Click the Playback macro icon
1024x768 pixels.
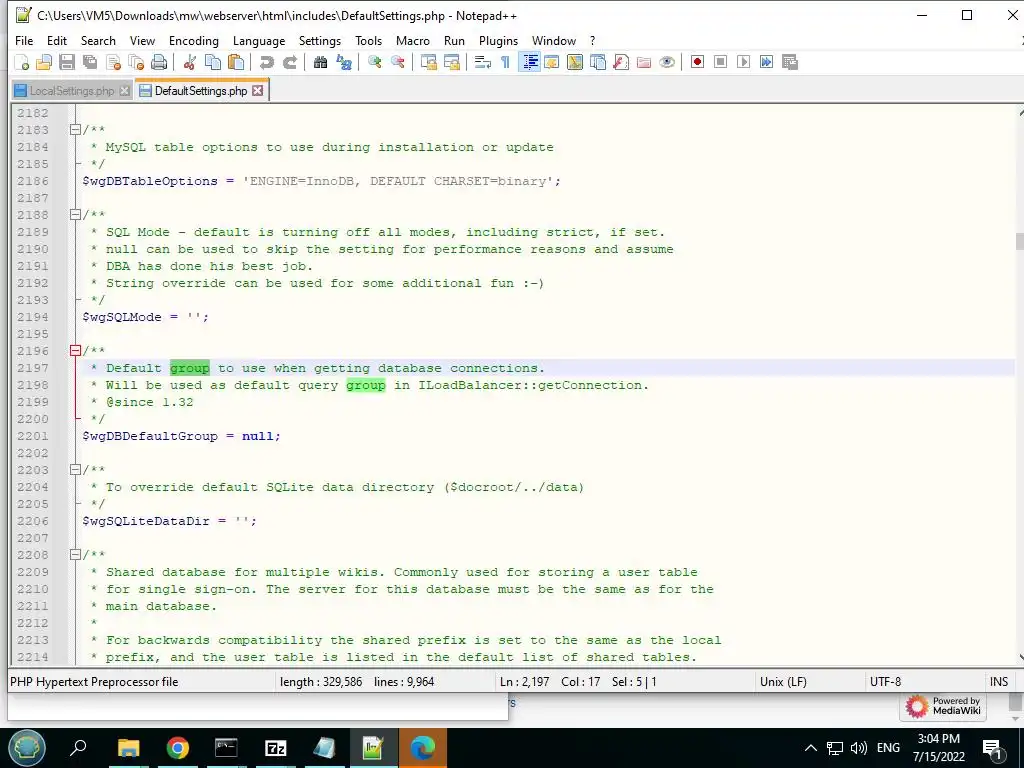click(743, 62)
